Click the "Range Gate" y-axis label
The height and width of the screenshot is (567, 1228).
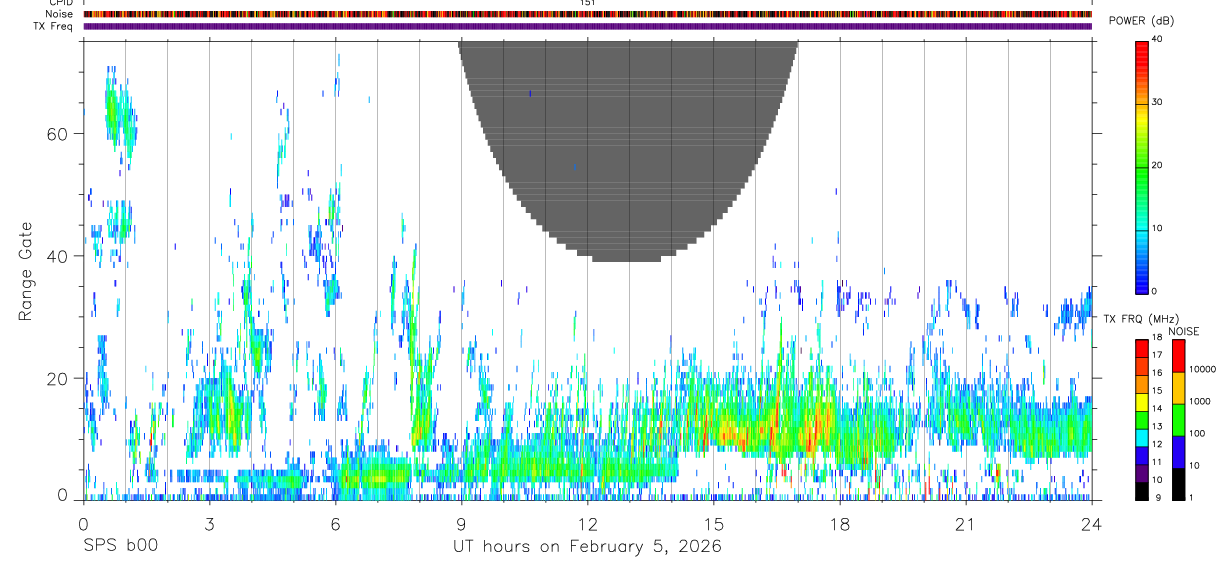[27, 271]
